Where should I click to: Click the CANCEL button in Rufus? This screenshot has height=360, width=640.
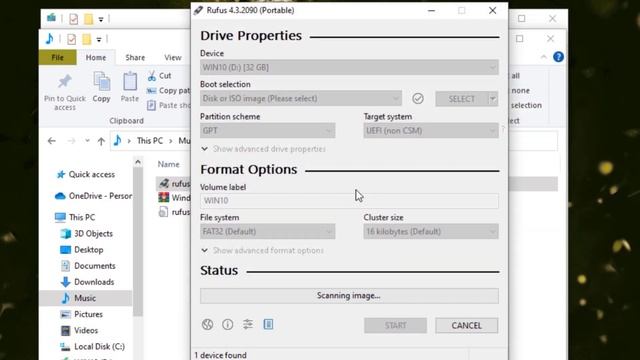467,325
